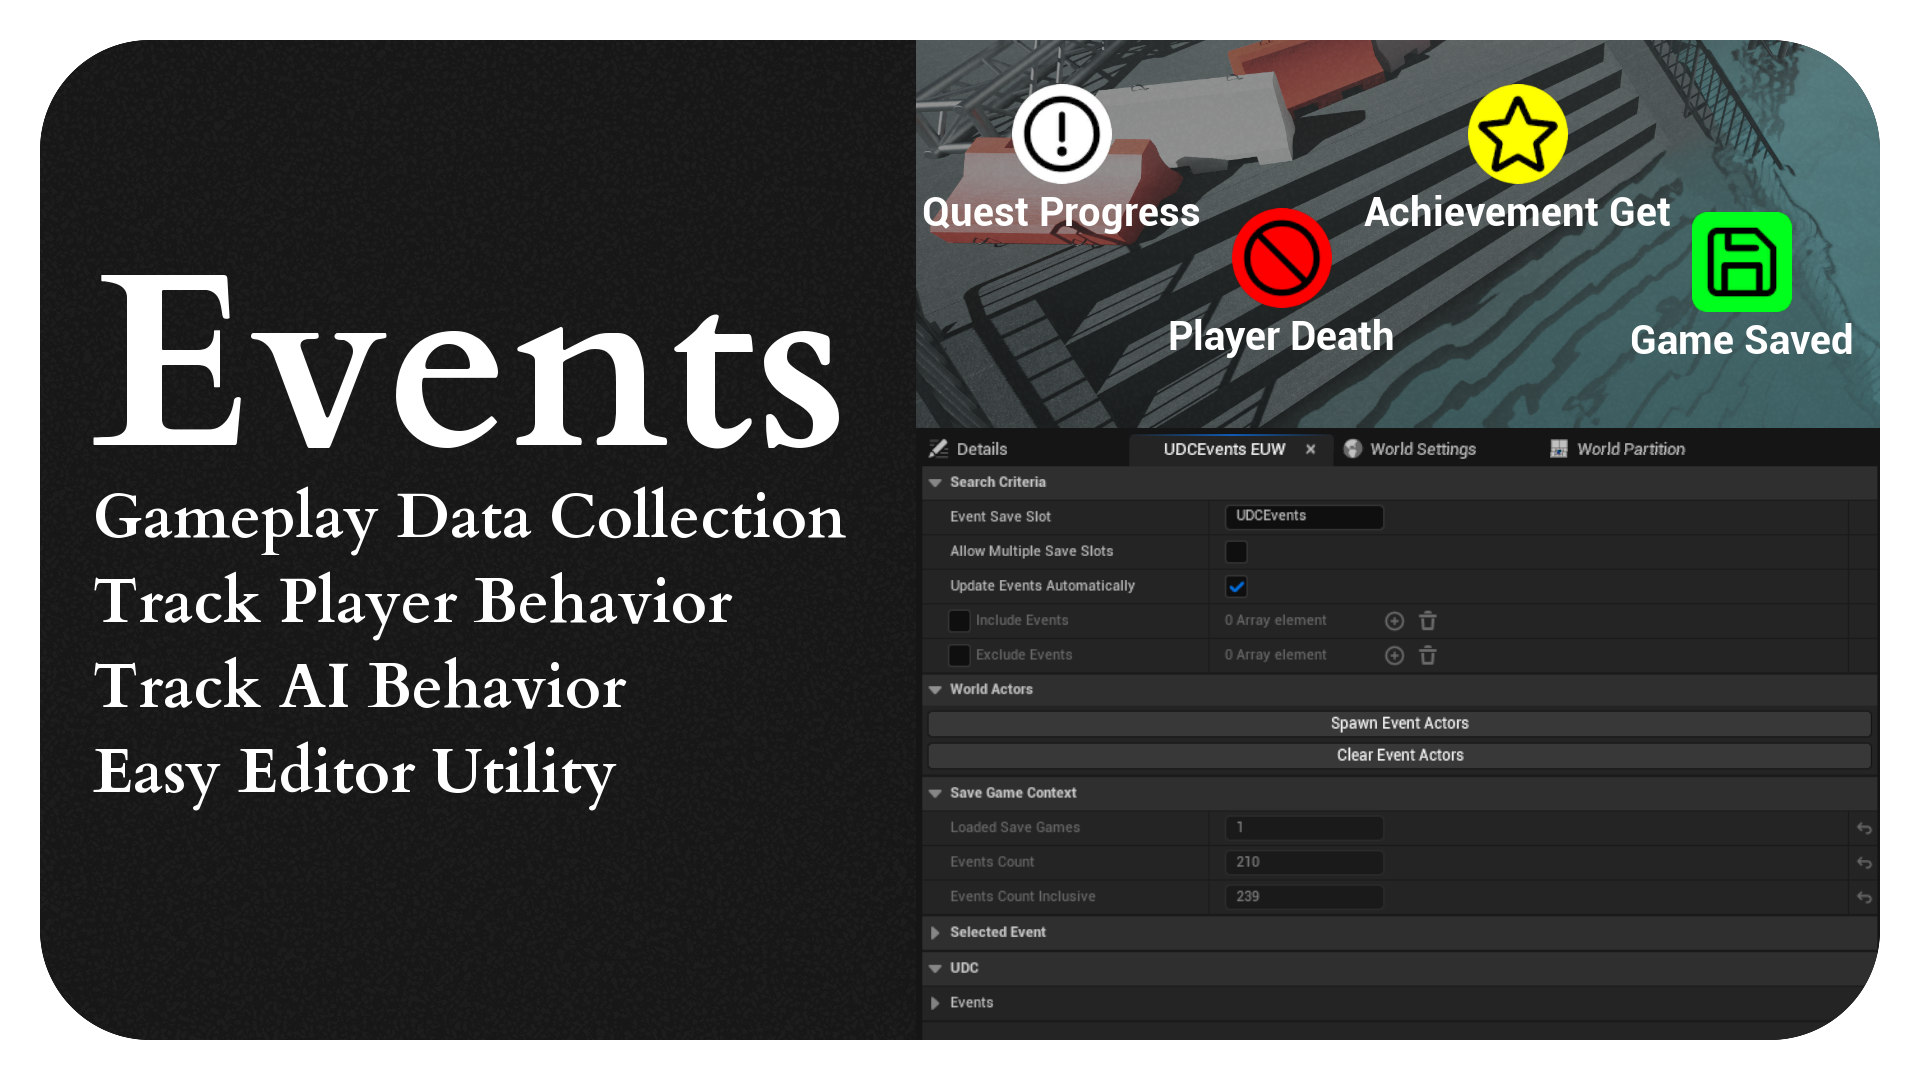Click the Loaded Save Games value field
This screenshot has height=1080, width=1920.
[1304, 828]
